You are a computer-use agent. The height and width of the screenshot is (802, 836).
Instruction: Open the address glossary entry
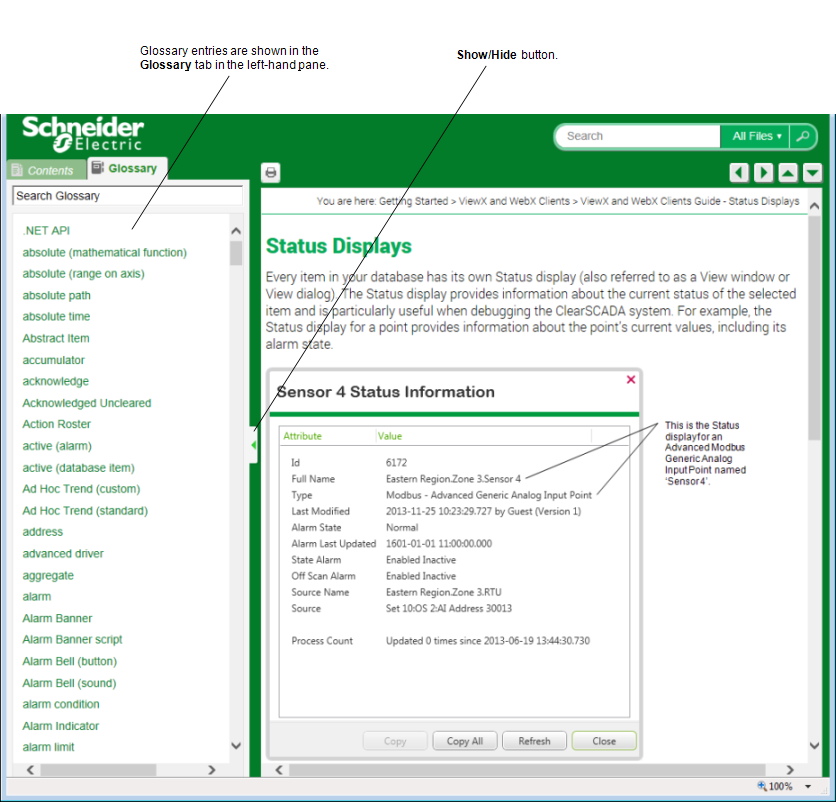click(x=43, y=532)
